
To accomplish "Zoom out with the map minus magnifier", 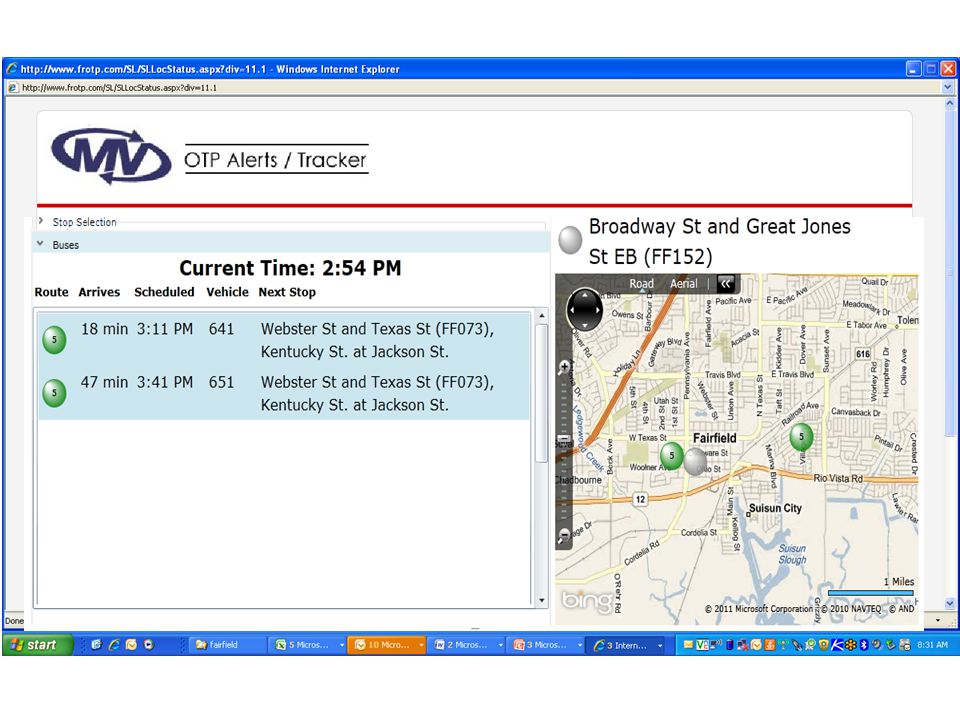I will point(564,534).
